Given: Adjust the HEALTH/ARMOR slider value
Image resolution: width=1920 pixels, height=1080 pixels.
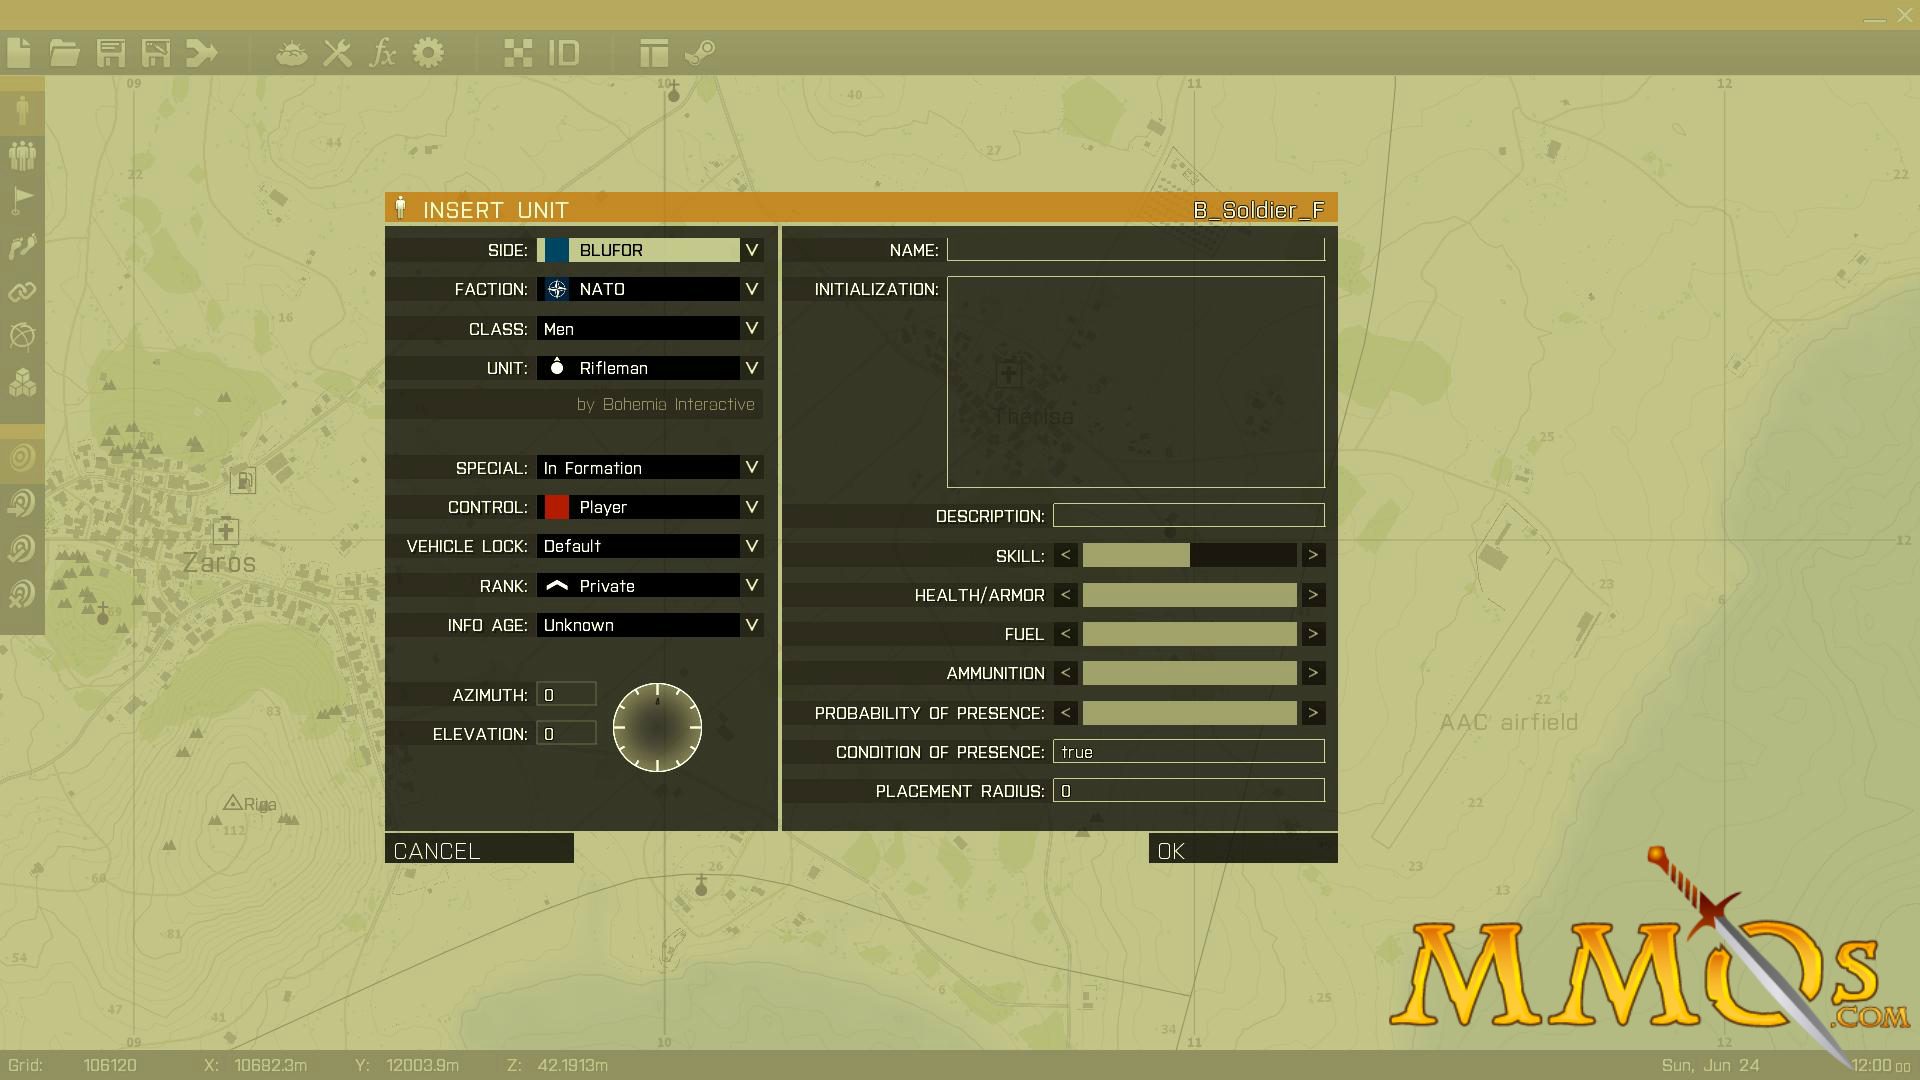Looking at the screenshot, I should (1188, 593).
